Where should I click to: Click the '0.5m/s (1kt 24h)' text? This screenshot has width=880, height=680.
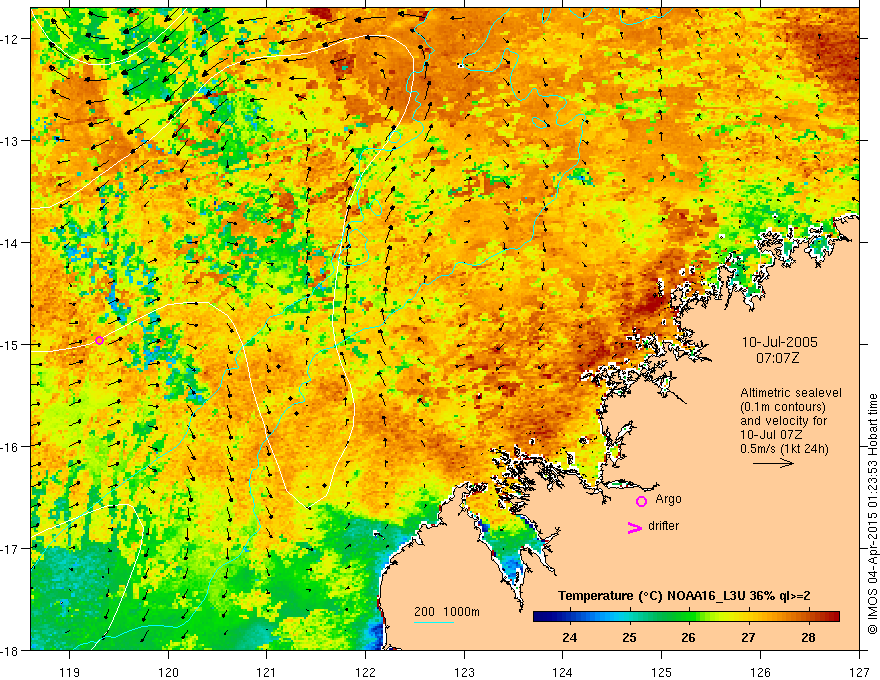point(784,449)
